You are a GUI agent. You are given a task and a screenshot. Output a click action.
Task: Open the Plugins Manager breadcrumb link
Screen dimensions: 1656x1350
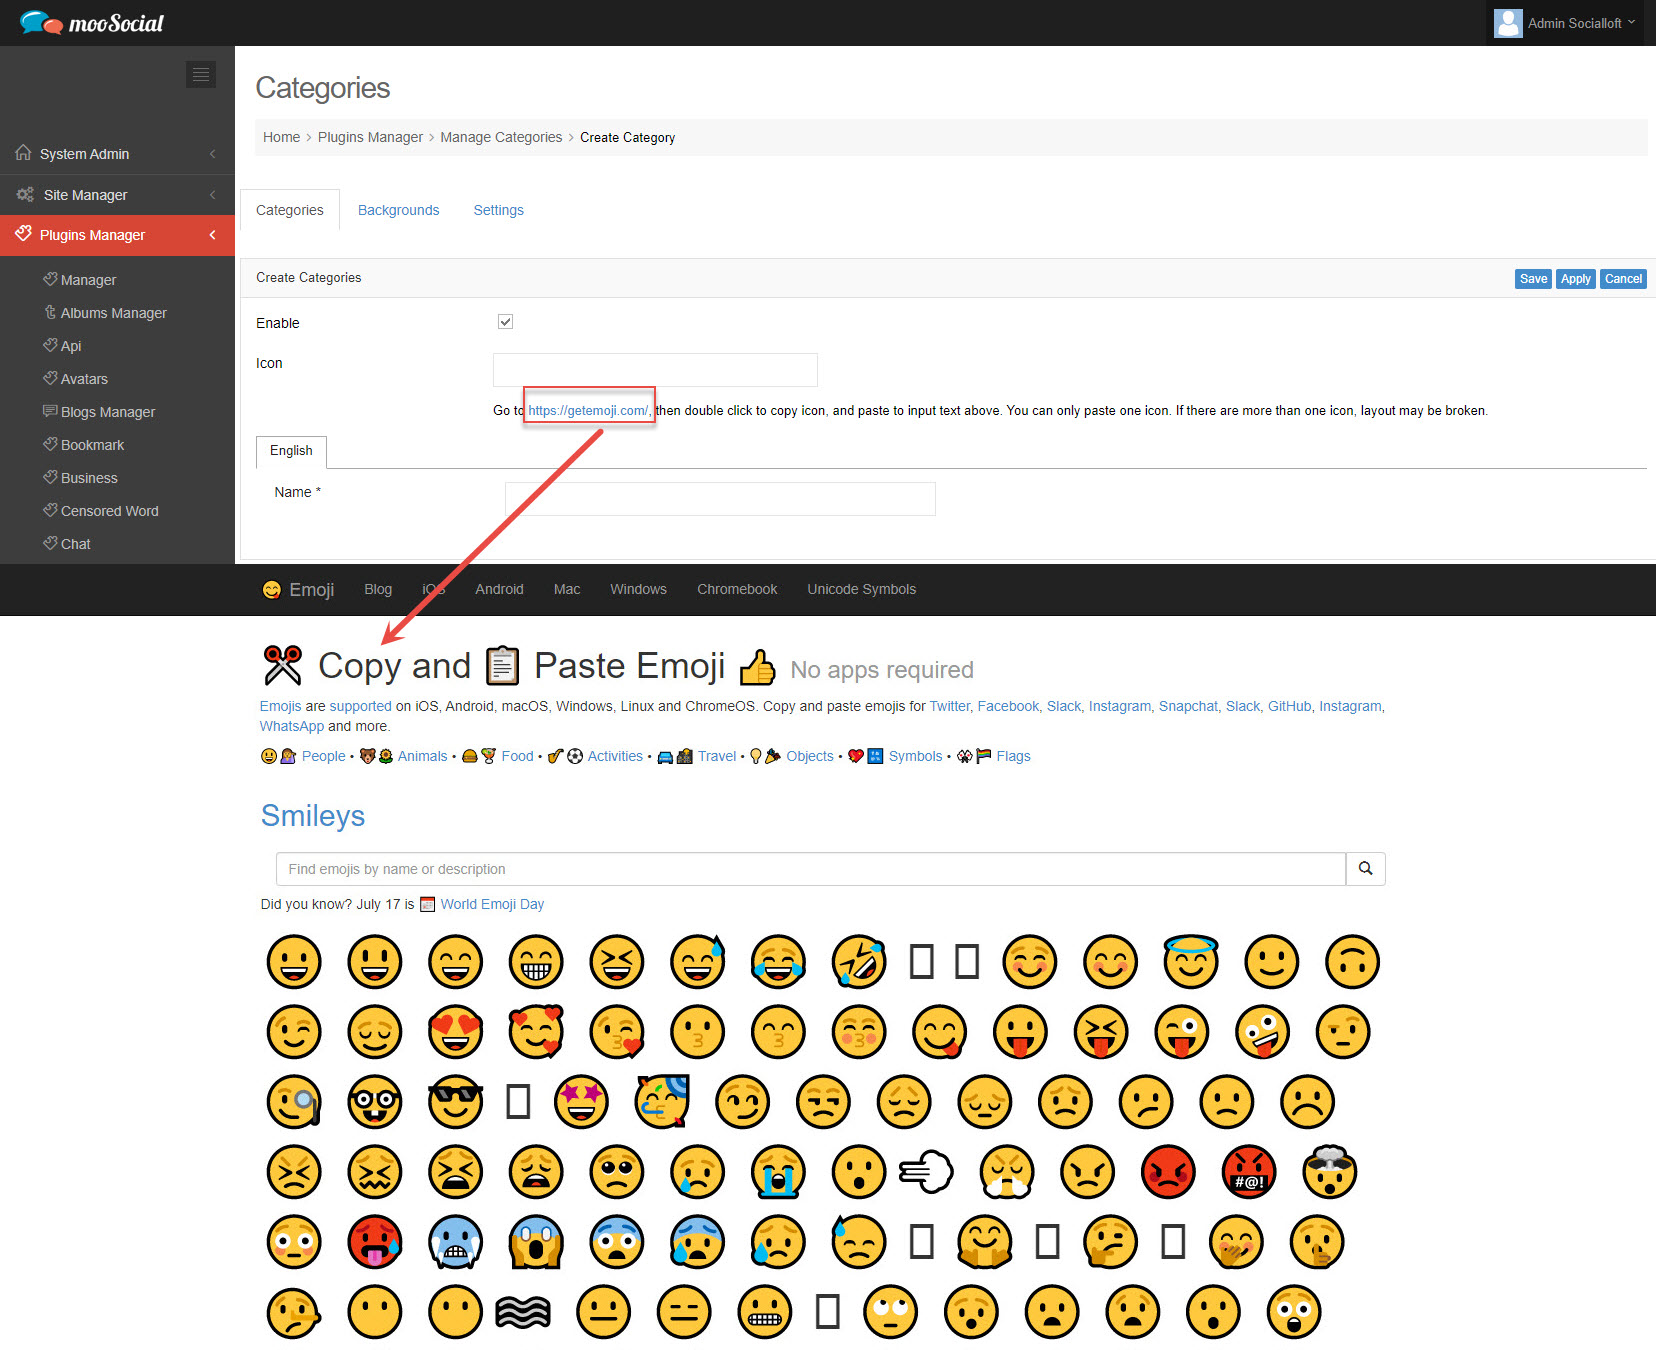tap(370, 137)
